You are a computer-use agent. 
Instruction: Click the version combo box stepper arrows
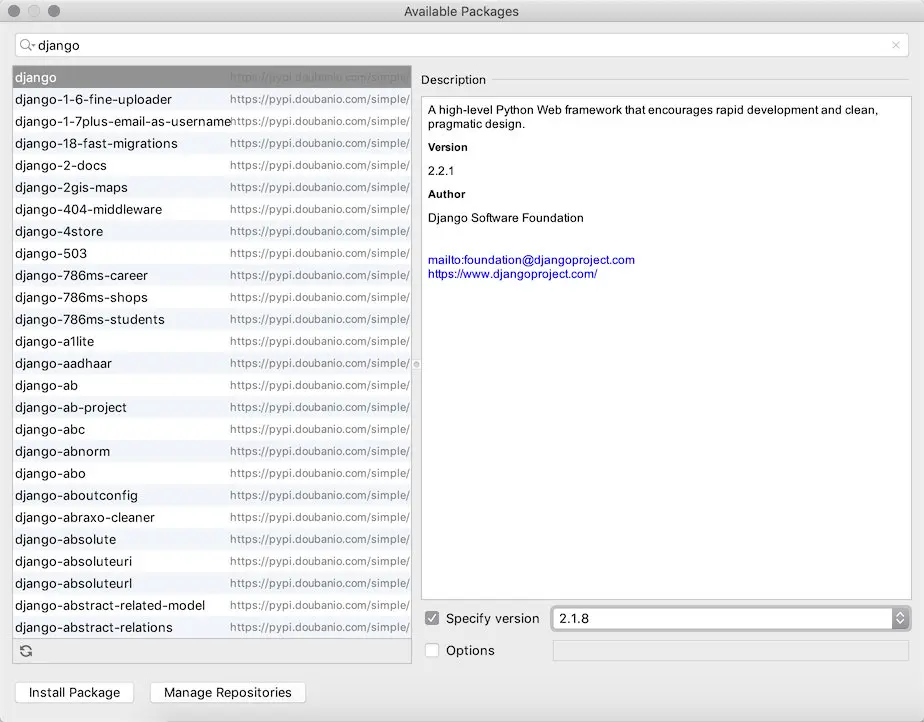[x=900, y=618]
